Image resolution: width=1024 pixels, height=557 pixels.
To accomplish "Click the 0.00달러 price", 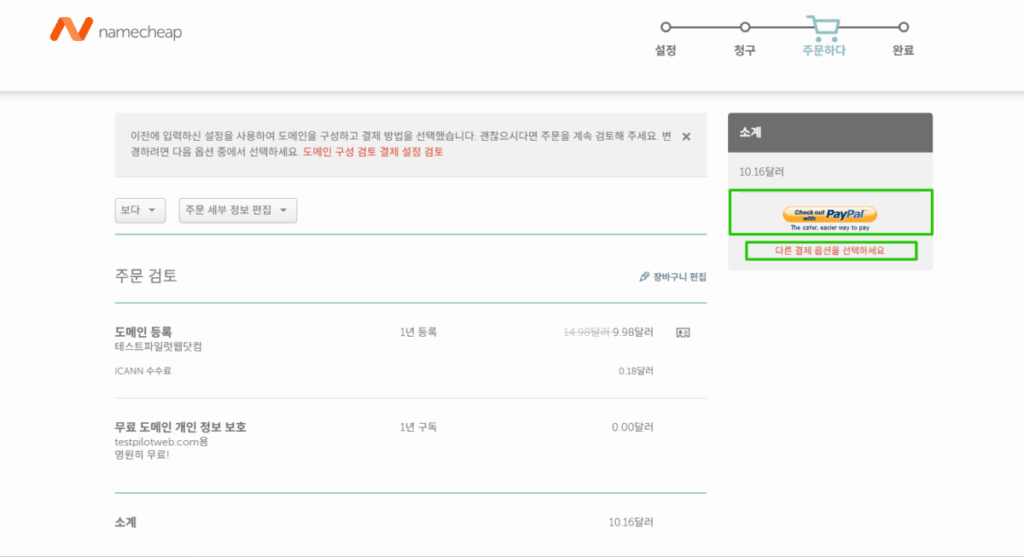I will 632,427.
